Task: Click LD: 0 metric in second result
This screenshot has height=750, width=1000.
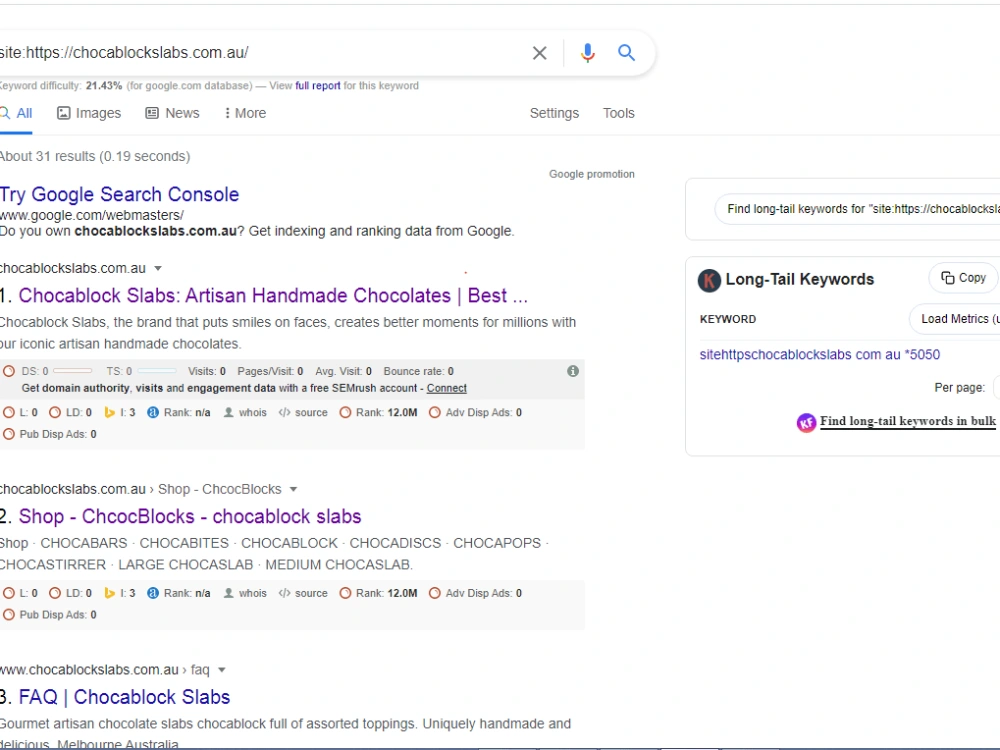Action: [x=70, y=593]
